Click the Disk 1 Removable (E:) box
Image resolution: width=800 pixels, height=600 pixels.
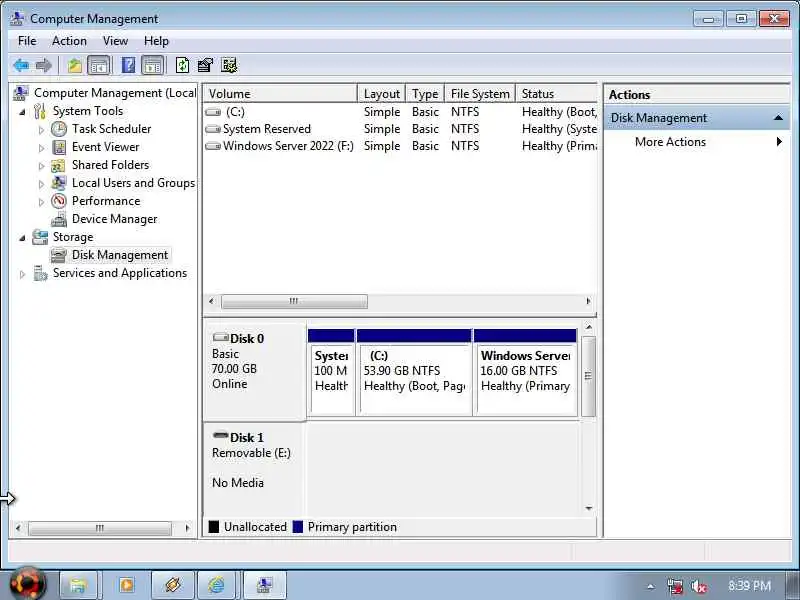click(x=255, y=468)
